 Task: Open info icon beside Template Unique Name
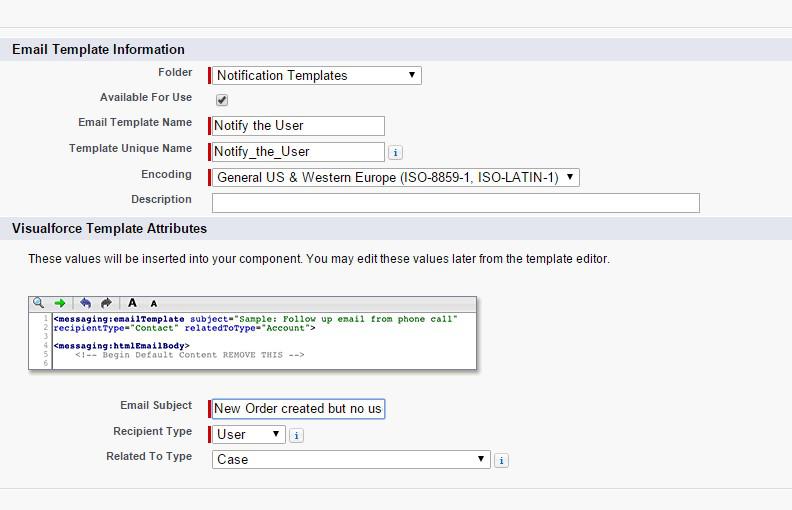pyautogui.click(x=395, y=152)
